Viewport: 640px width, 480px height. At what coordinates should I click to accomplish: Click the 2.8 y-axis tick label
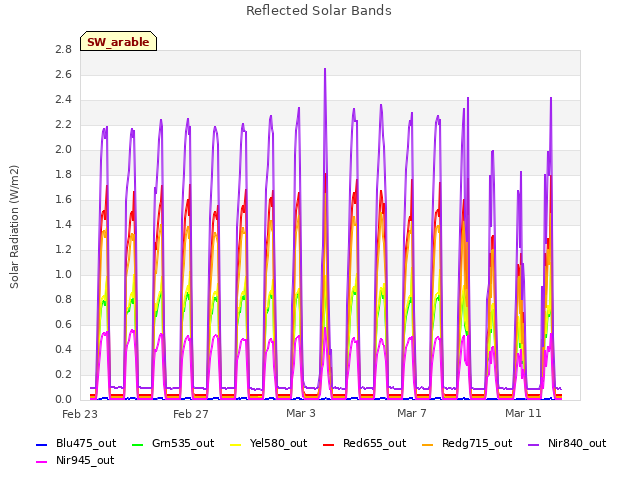pyautogui.click(x=63, y=49)
